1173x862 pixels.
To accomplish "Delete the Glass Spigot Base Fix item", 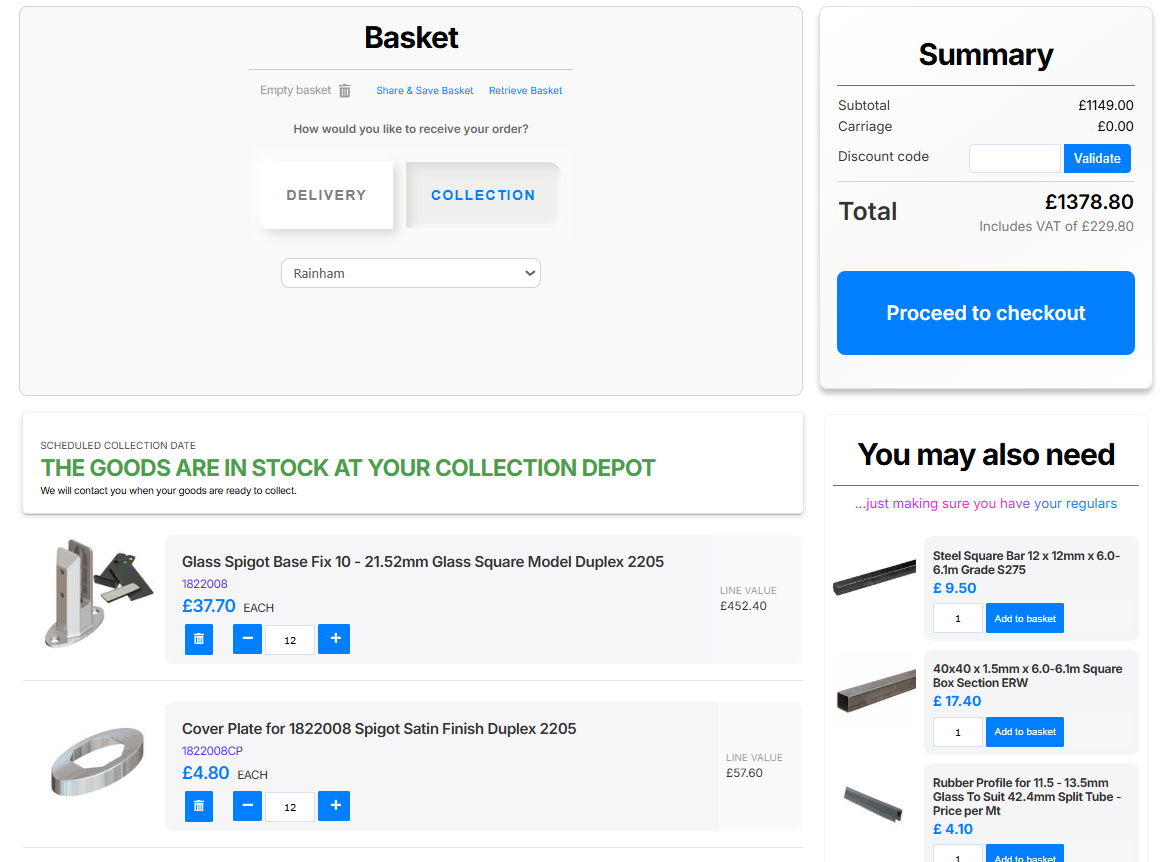I will point(199,639).
